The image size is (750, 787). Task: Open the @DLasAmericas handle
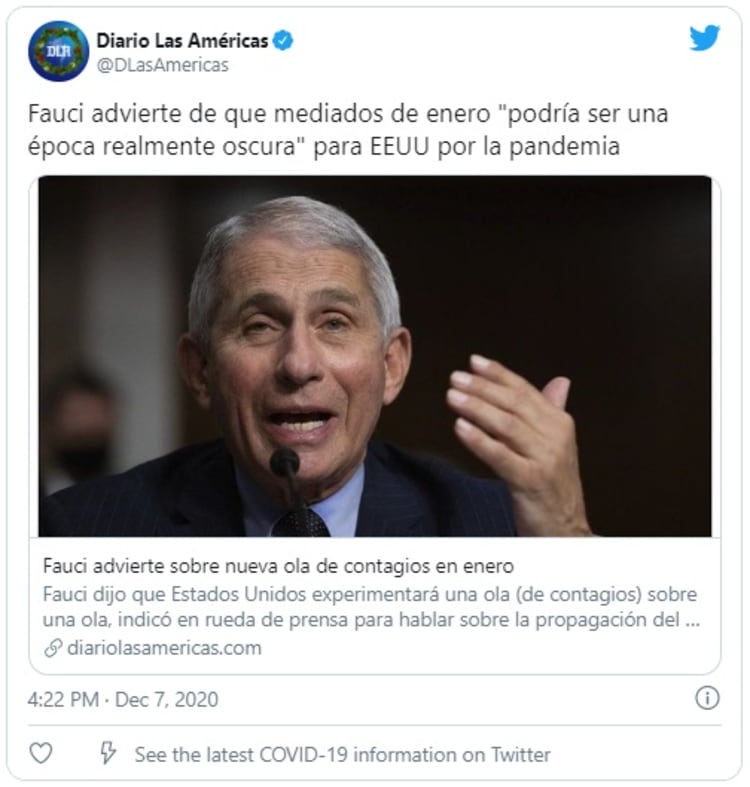click(162, 65)
